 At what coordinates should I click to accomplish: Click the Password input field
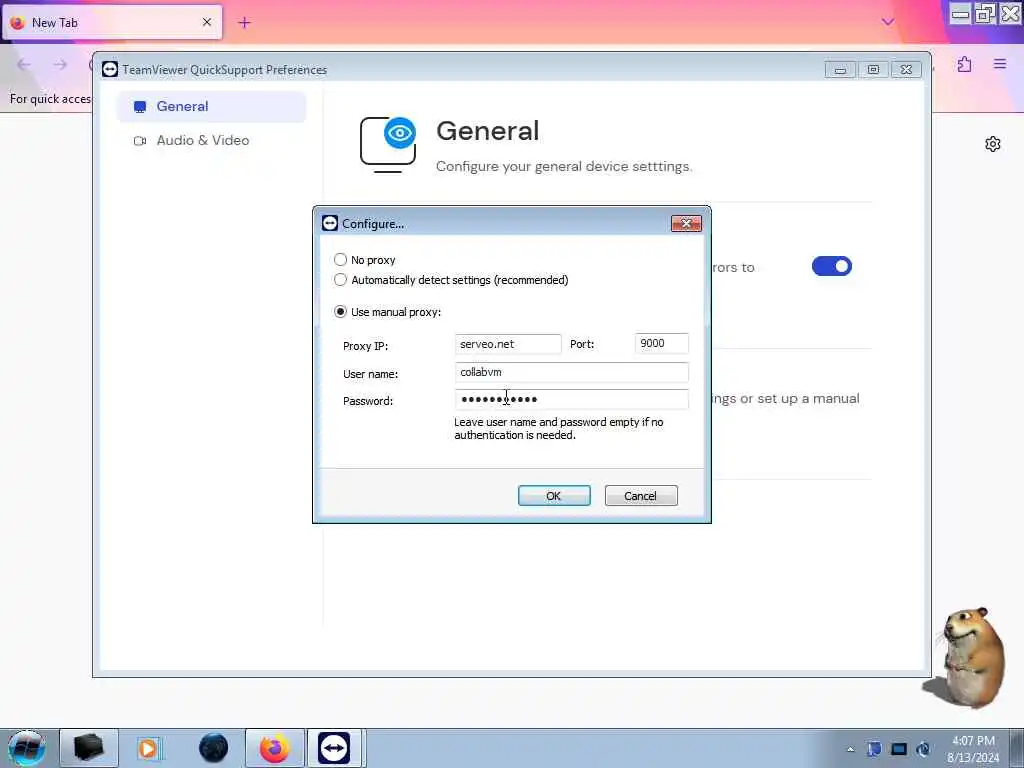[571, 399]
